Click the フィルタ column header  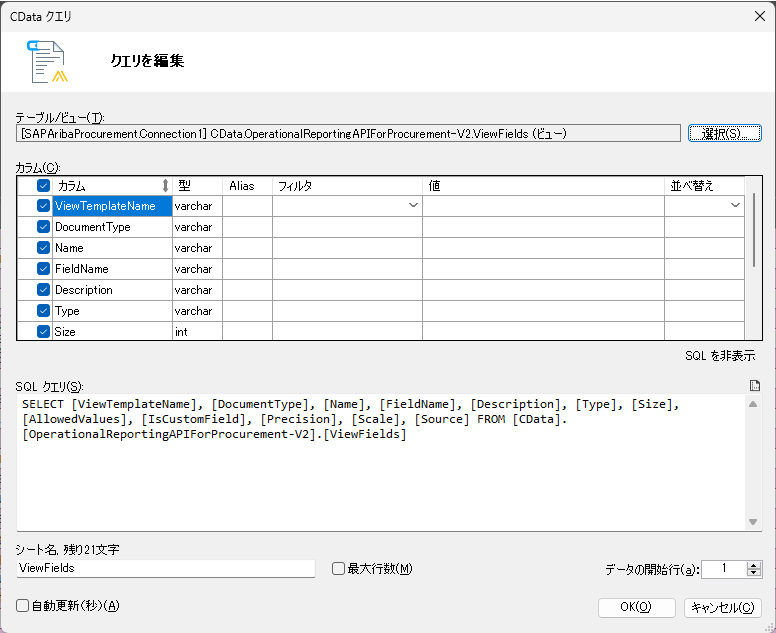[347, 186]
